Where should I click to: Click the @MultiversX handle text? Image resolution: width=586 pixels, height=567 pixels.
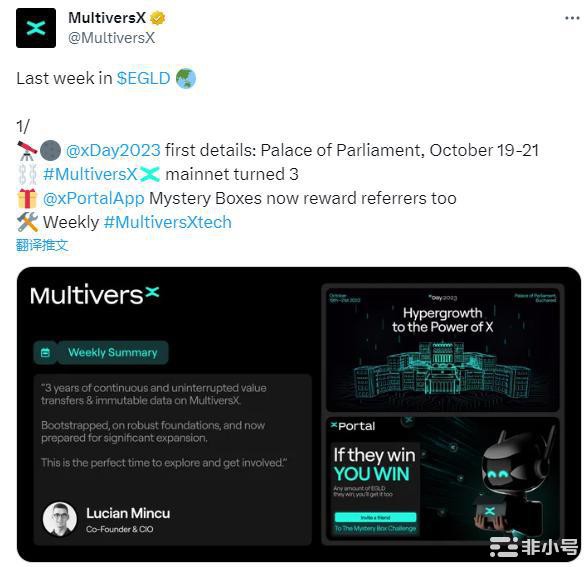(111, 38)
